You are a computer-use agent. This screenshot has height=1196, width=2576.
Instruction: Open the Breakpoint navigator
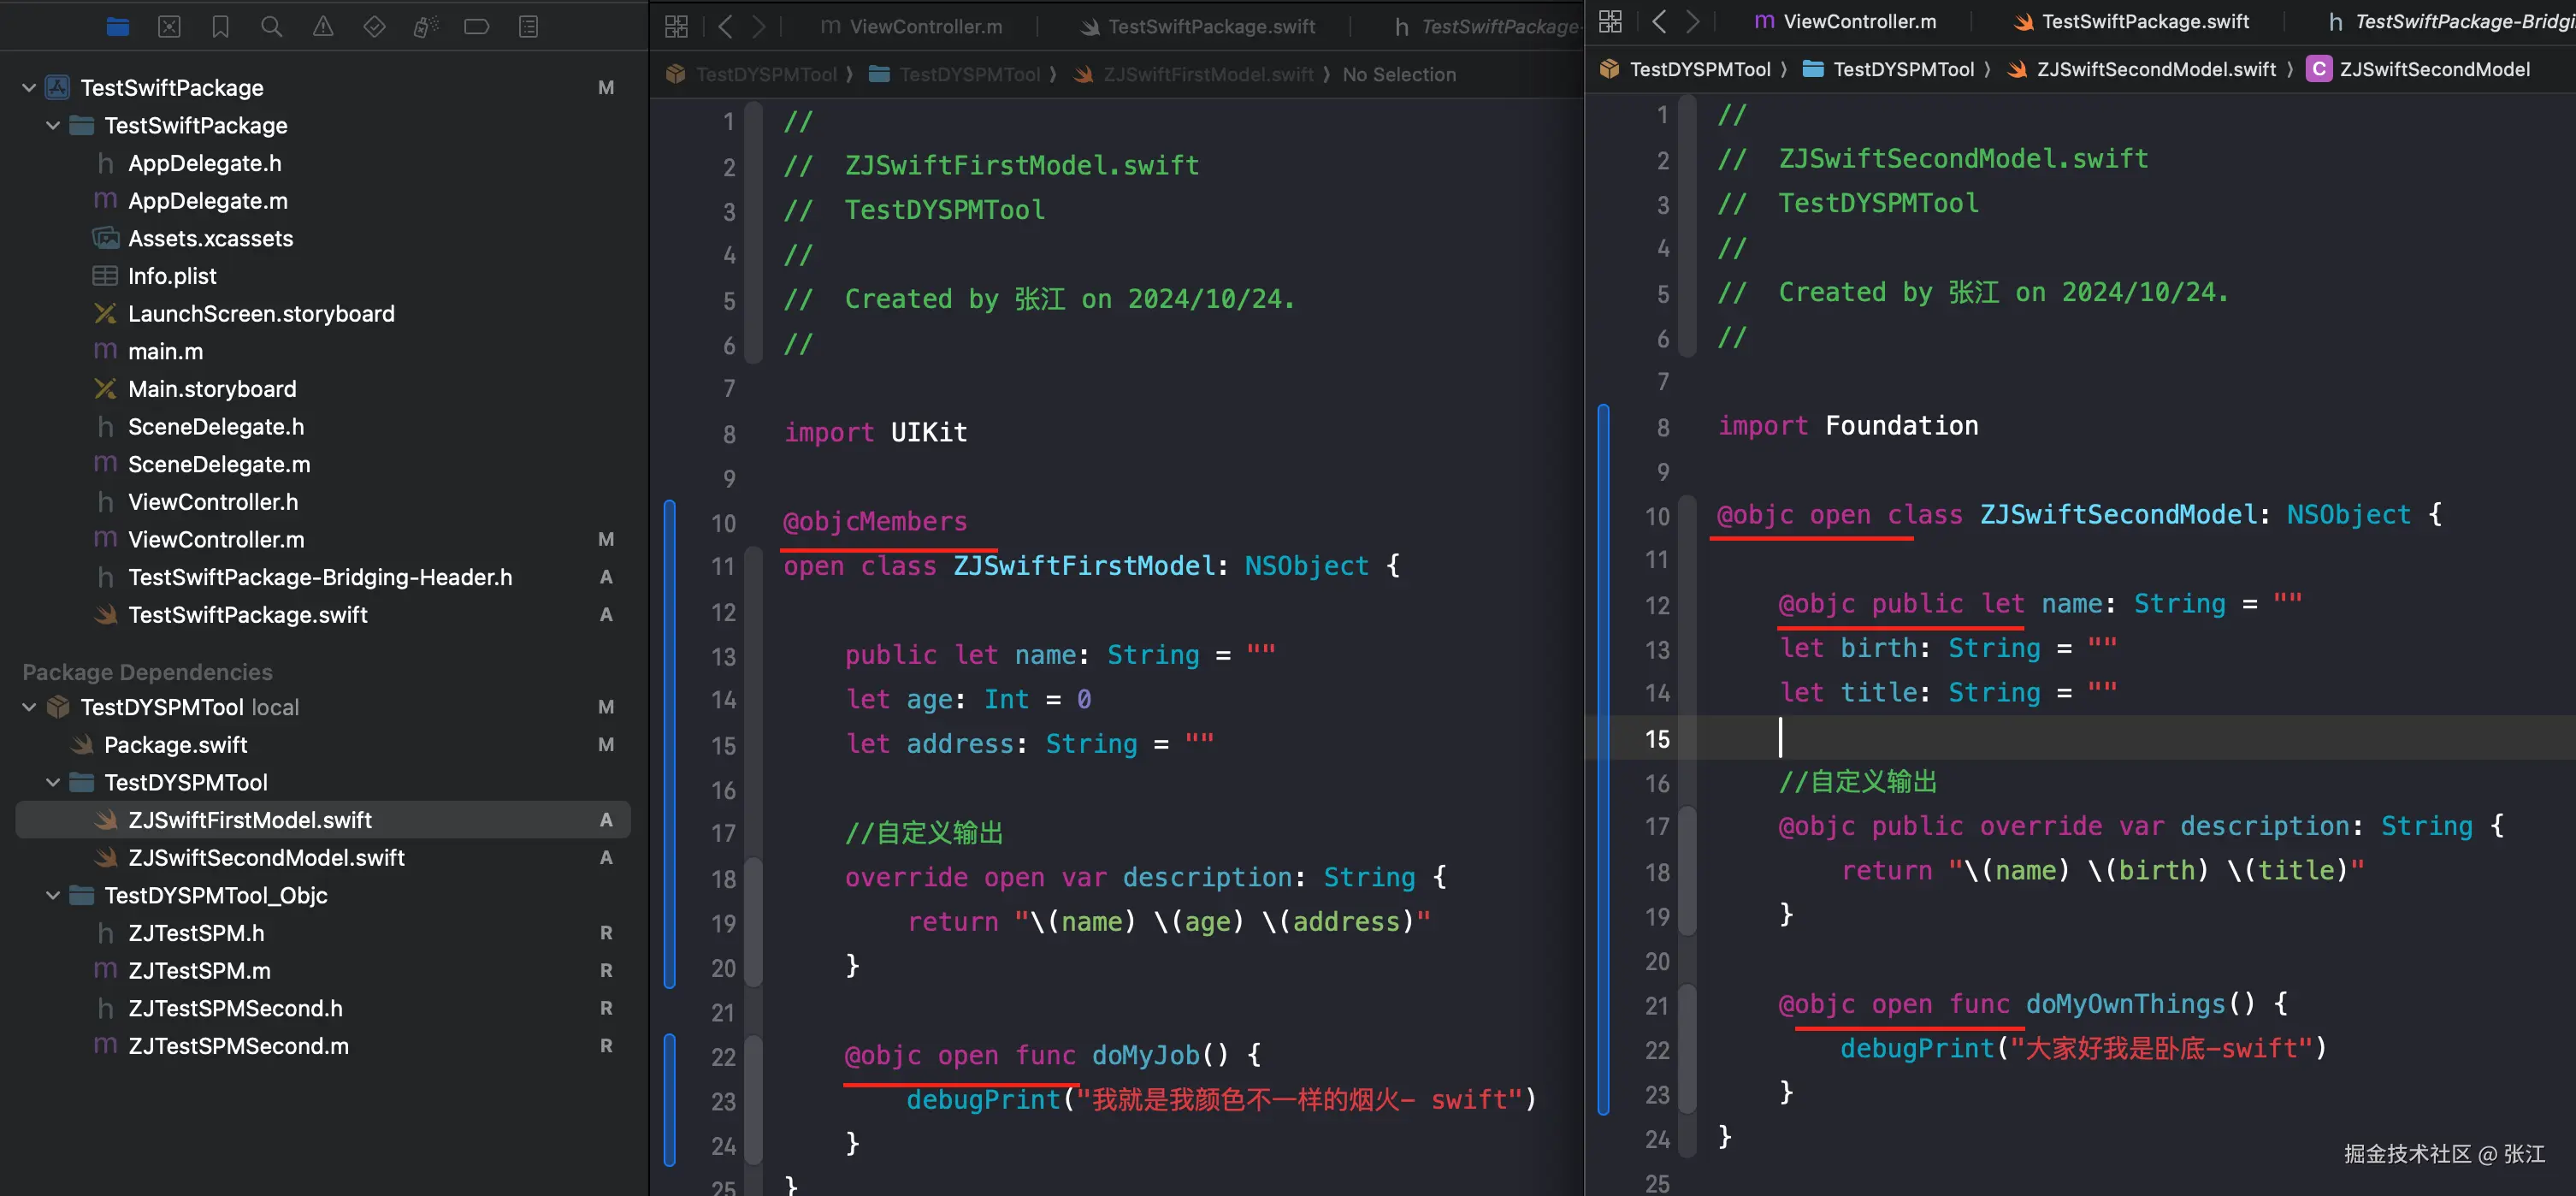pyautogui.click(x=477, y=27)
